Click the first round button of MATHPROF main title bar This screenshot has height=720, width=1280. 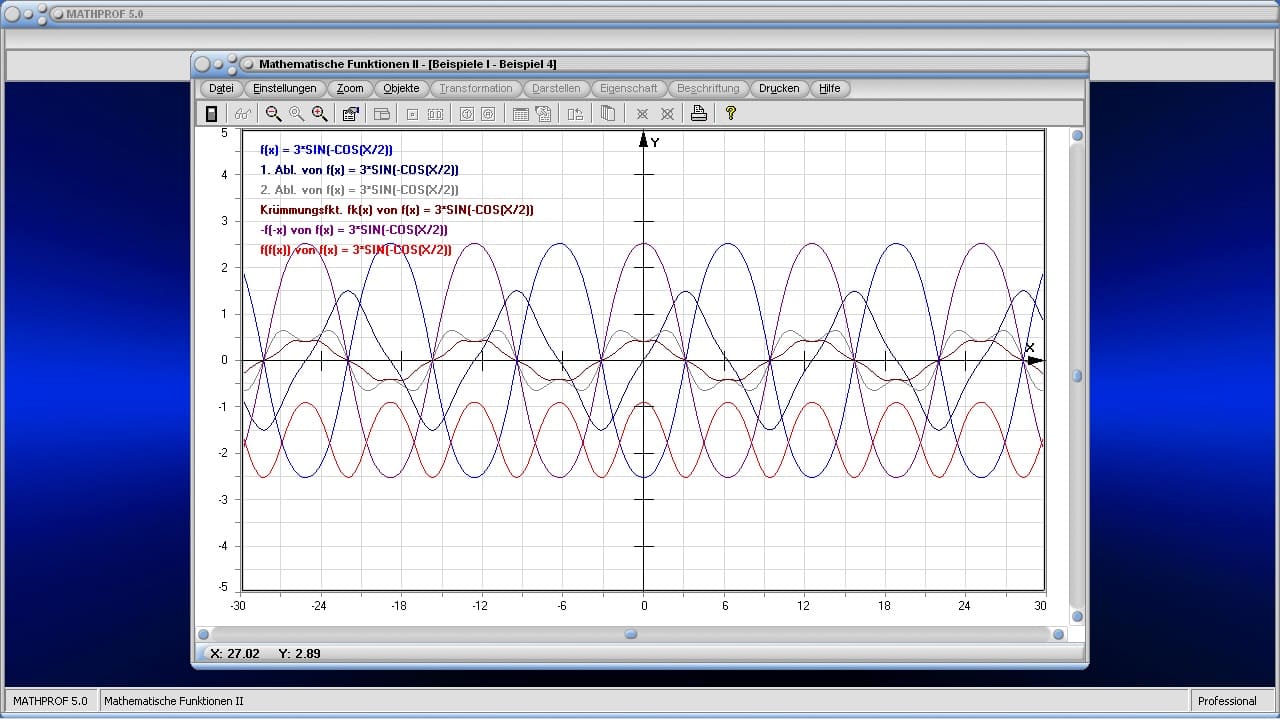click(13, 14)
